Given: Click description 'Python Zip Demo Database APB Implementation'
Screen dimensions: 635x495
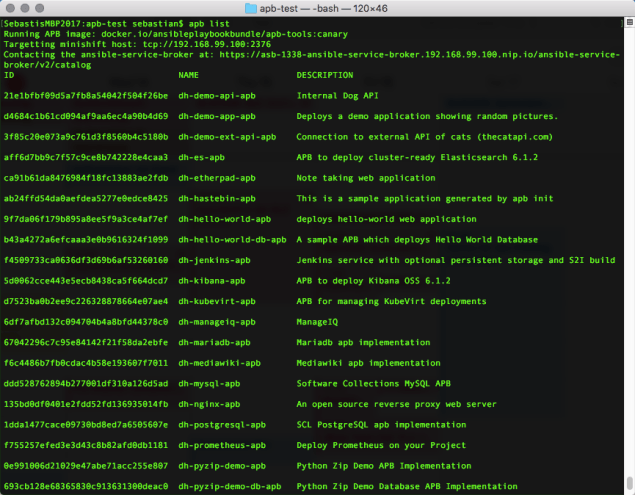Looking at the screenshot, I should [x=407, y=486].
